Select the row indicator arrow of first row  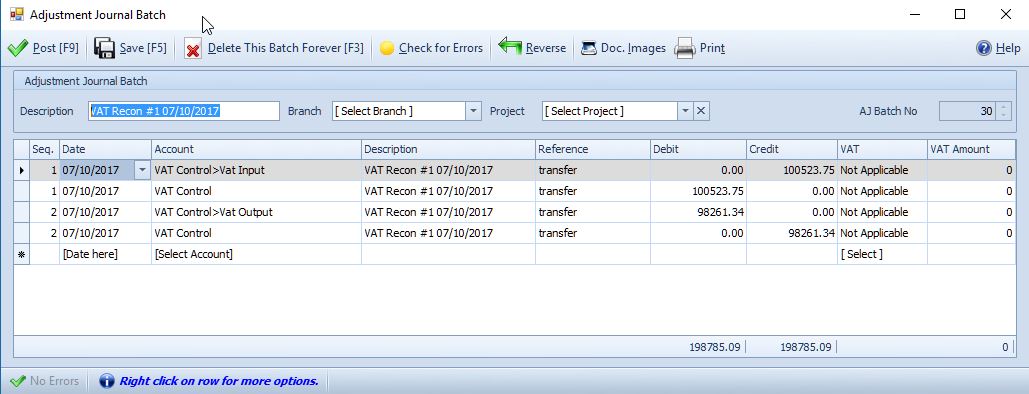(22, 170)
